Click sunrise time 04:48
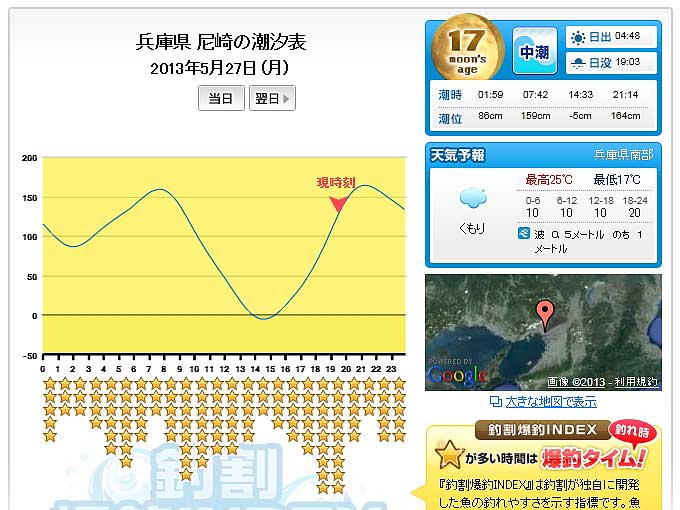 (x=627, y=36)
